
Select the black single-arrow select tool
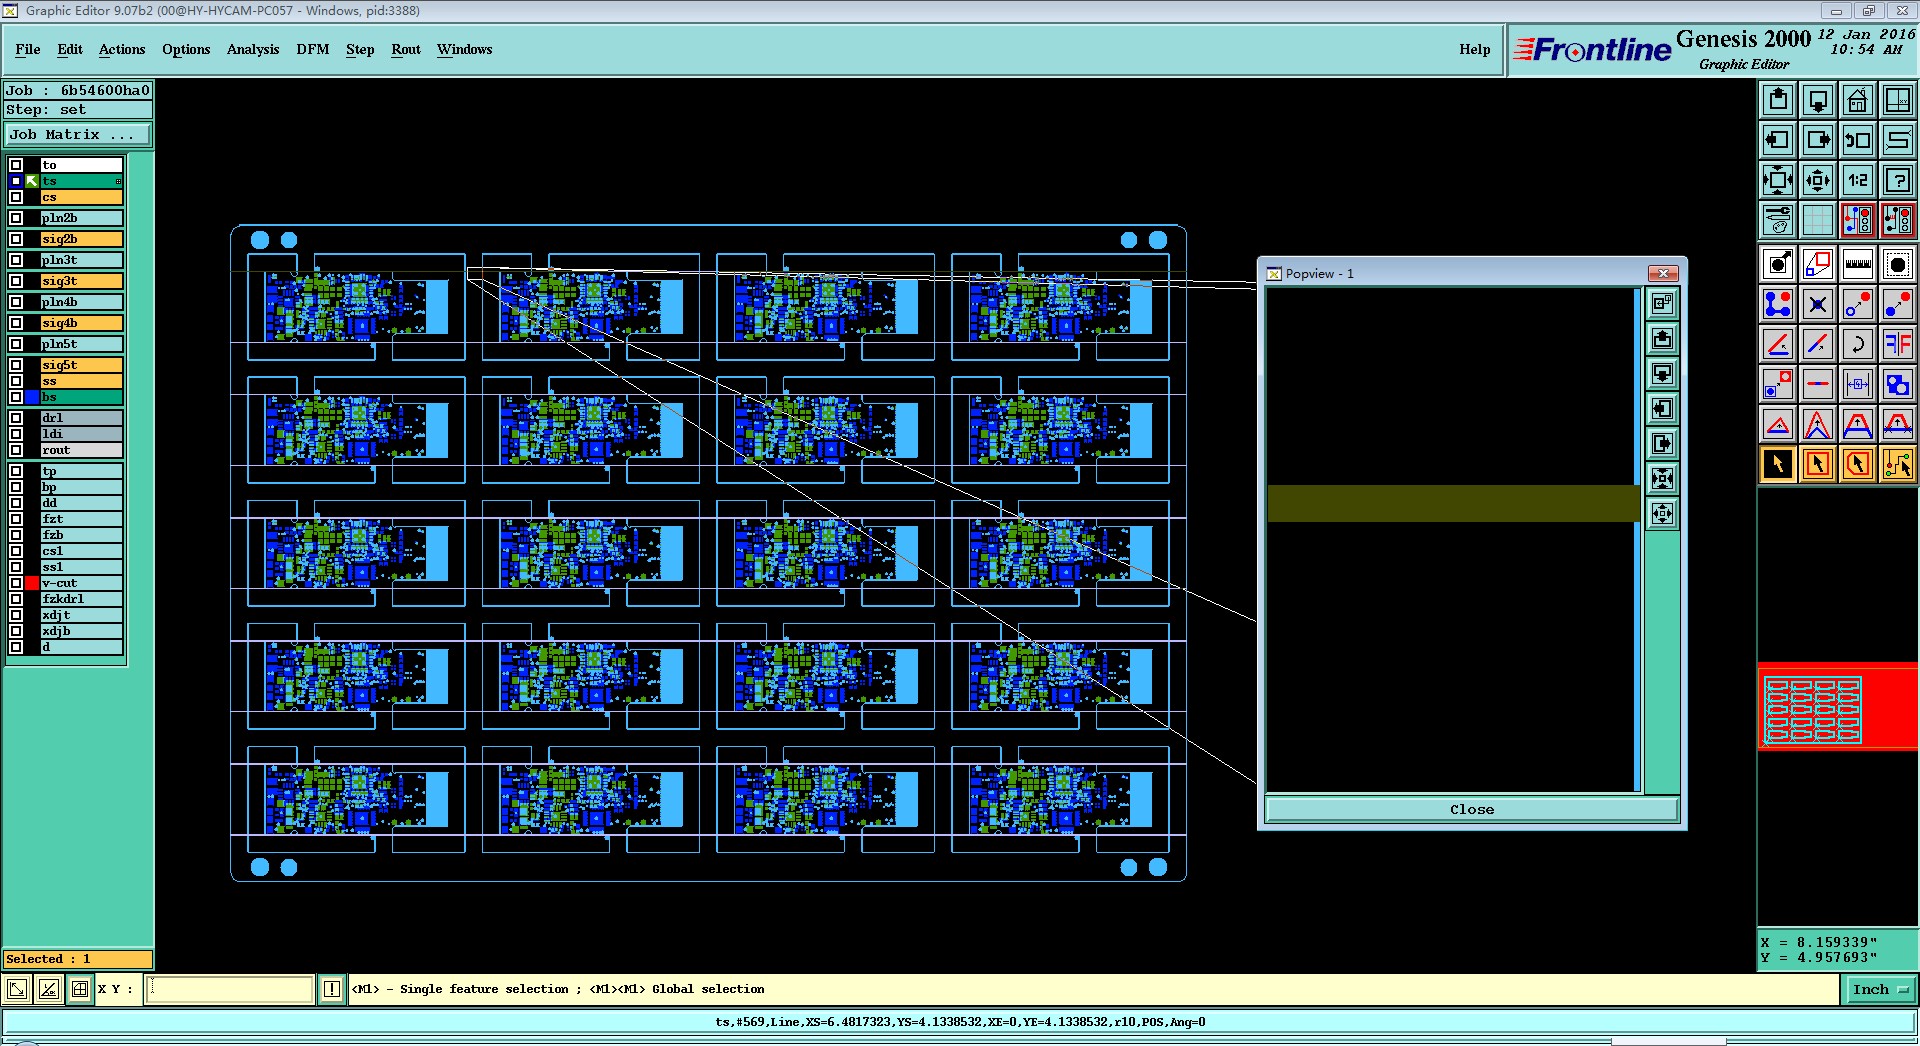click(x=1778, y=464)
